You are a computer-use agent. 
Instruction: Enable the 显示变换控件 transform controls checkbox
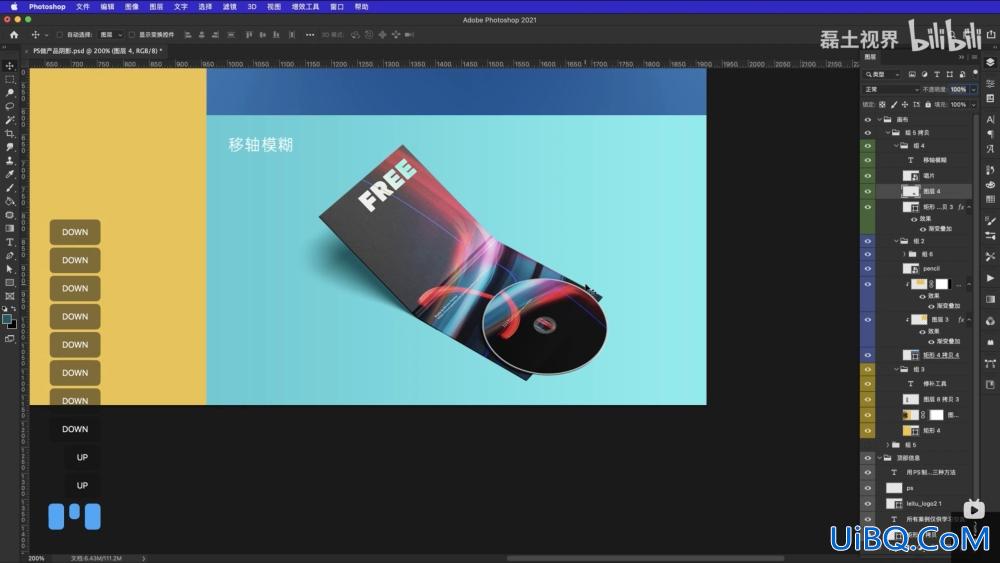132,34
